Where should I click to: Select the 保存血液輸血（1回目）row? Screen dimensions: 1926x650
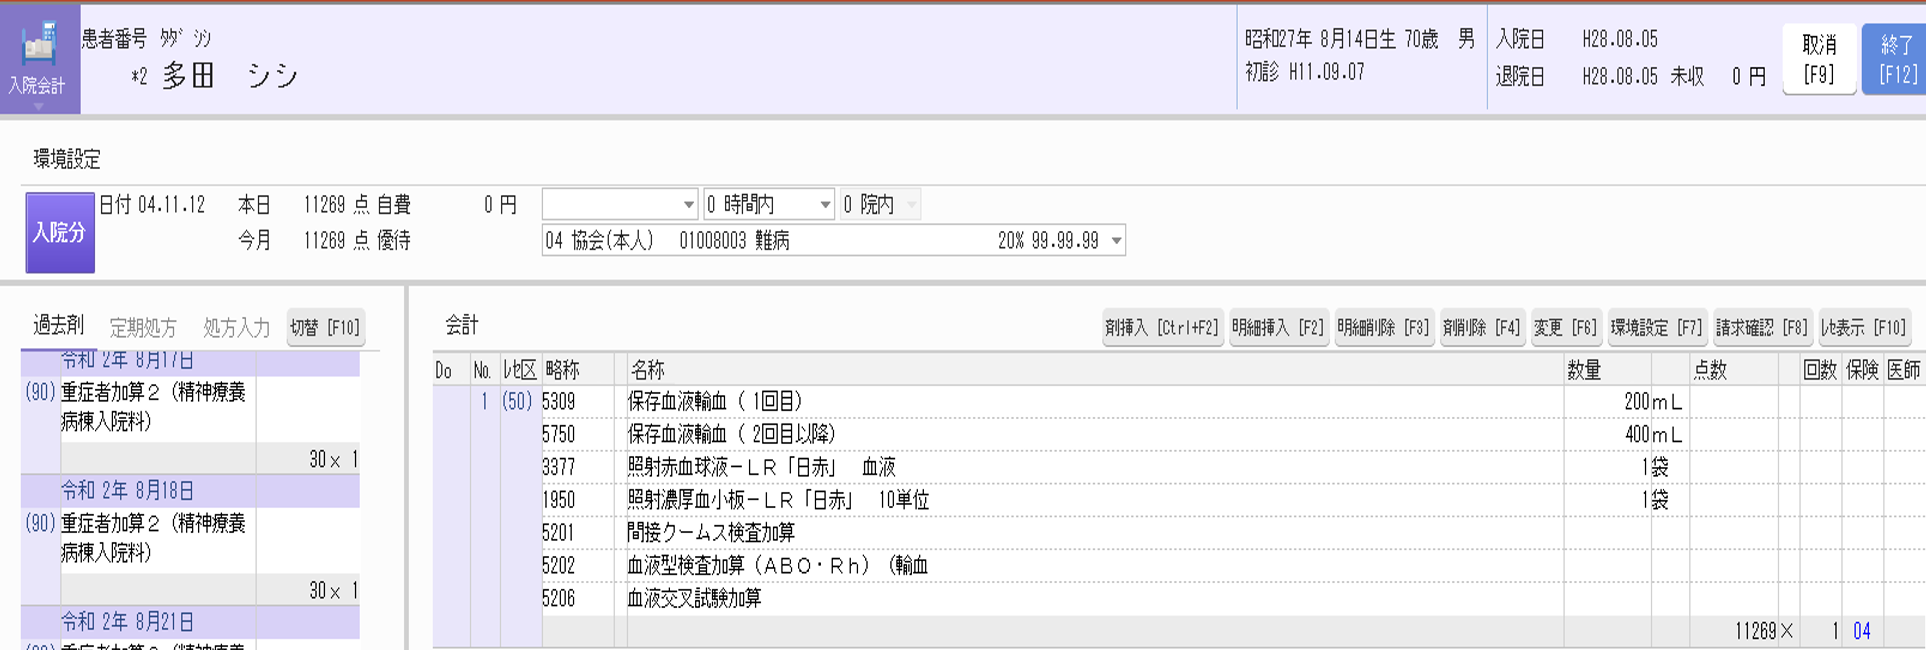point(714,402)
